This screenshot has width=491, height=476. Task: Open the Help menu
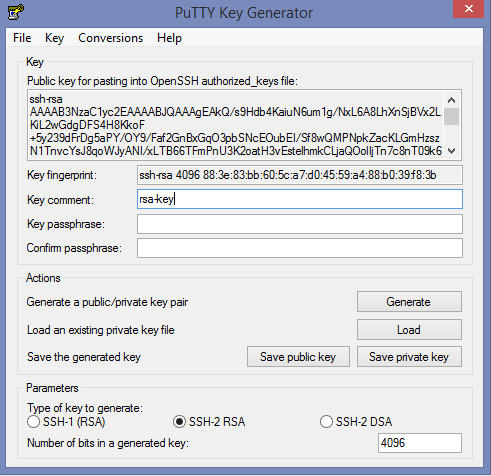(x=169, y=38)
